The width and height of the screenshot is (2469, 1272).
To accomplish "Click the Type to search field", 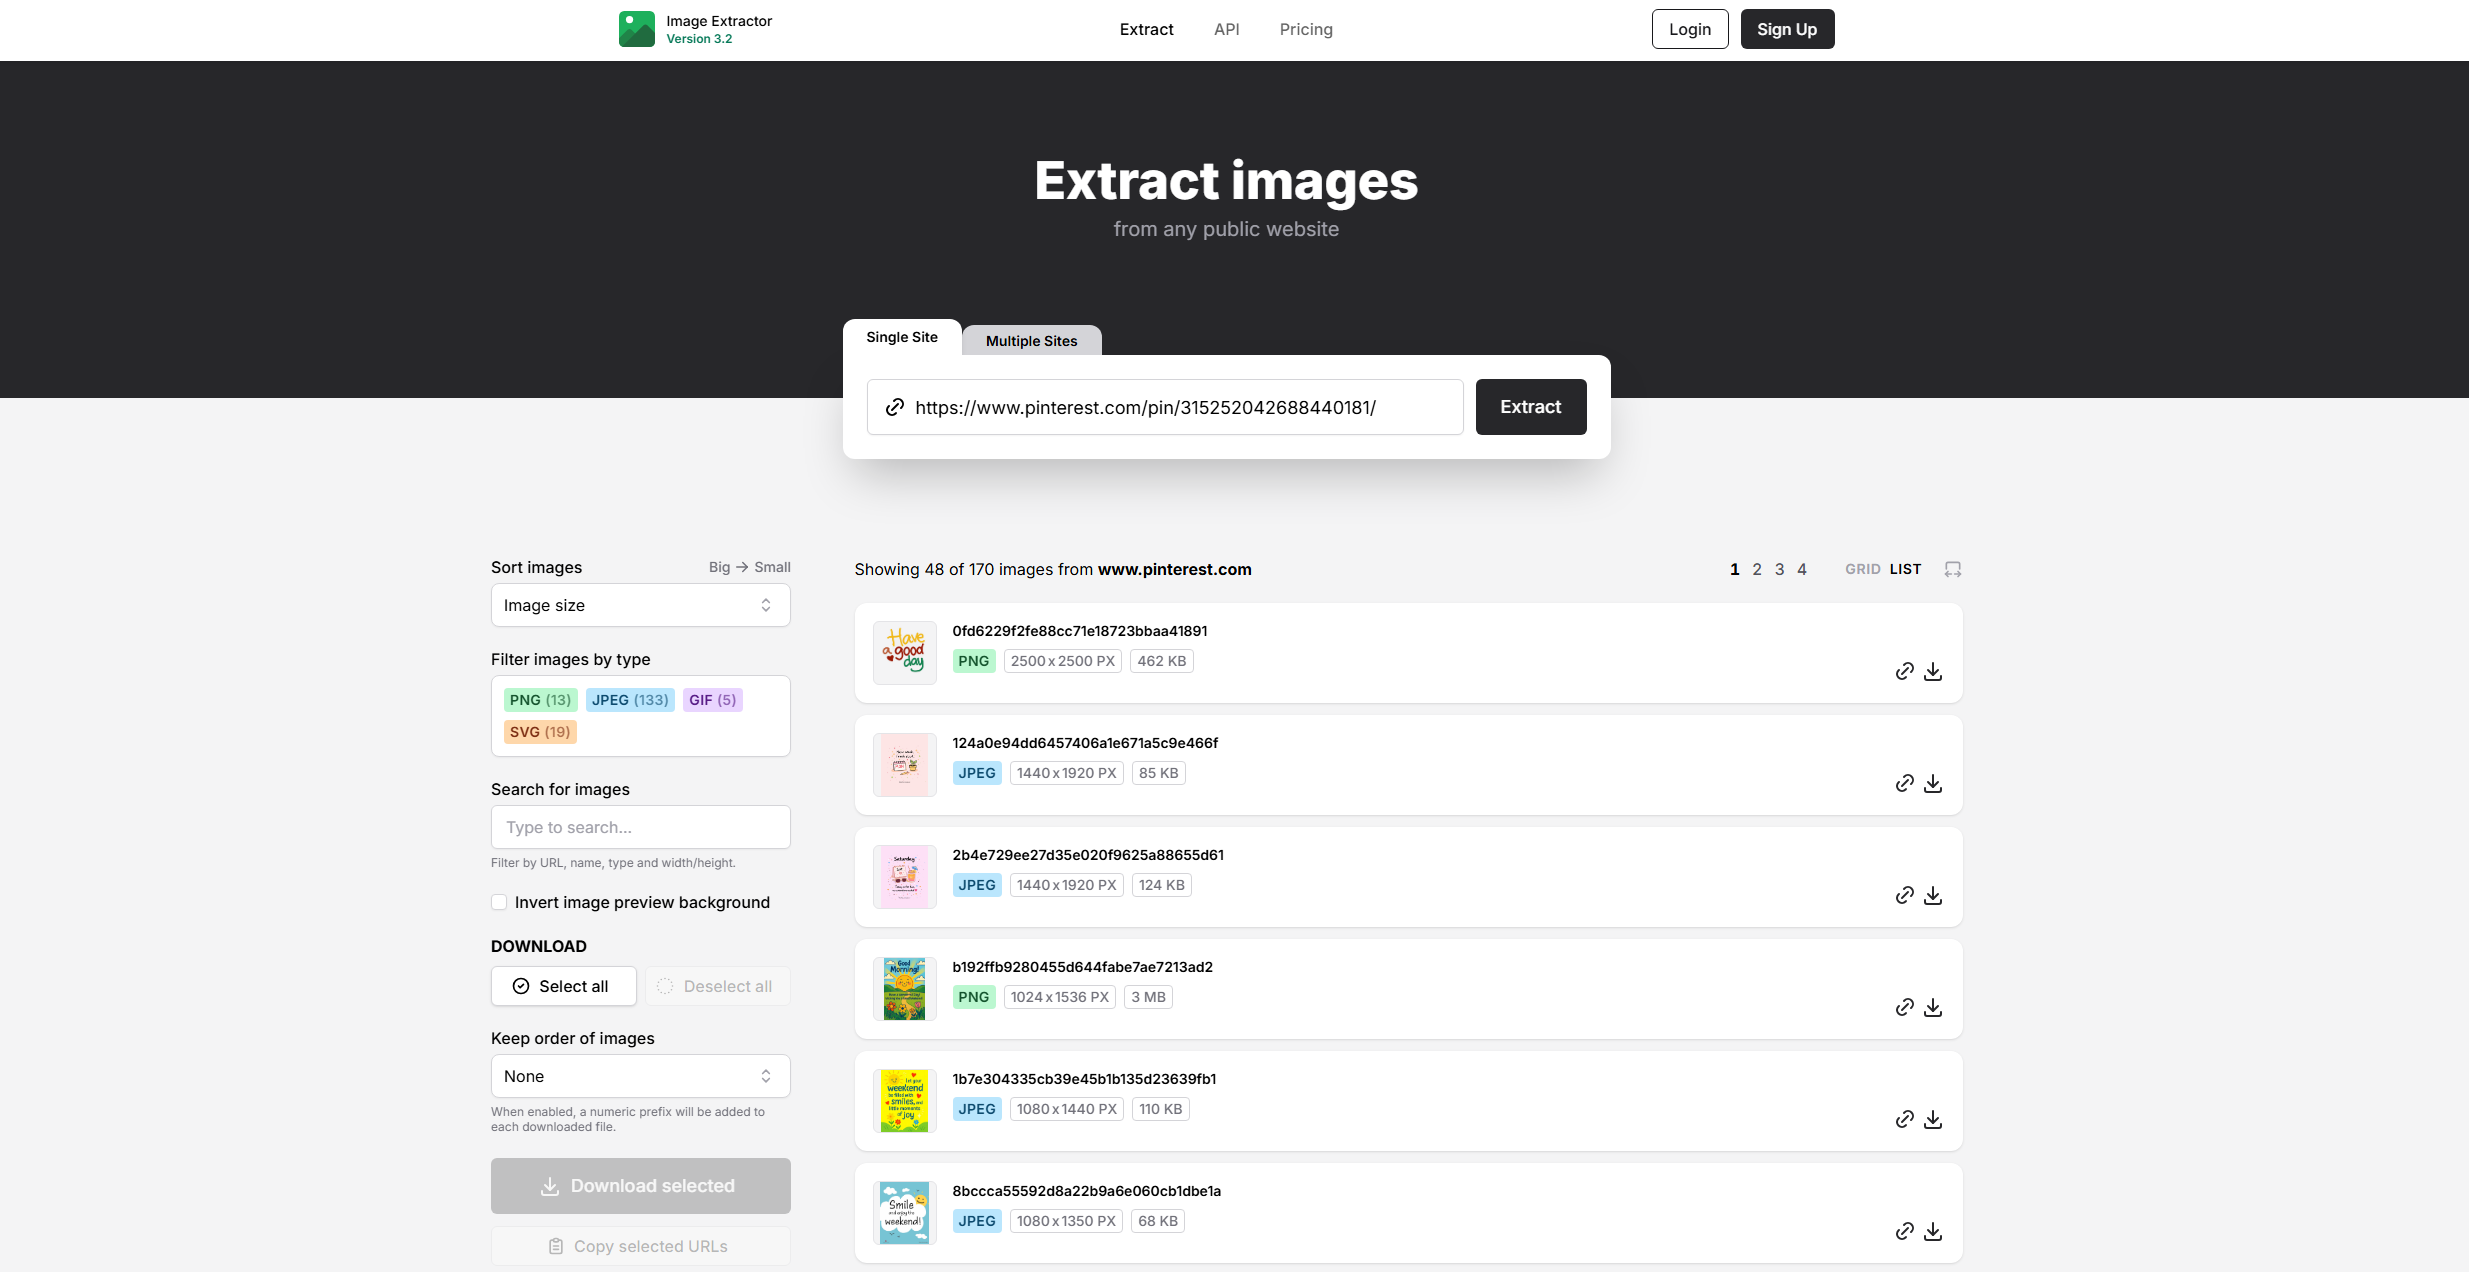I will (x=640, y=827).
